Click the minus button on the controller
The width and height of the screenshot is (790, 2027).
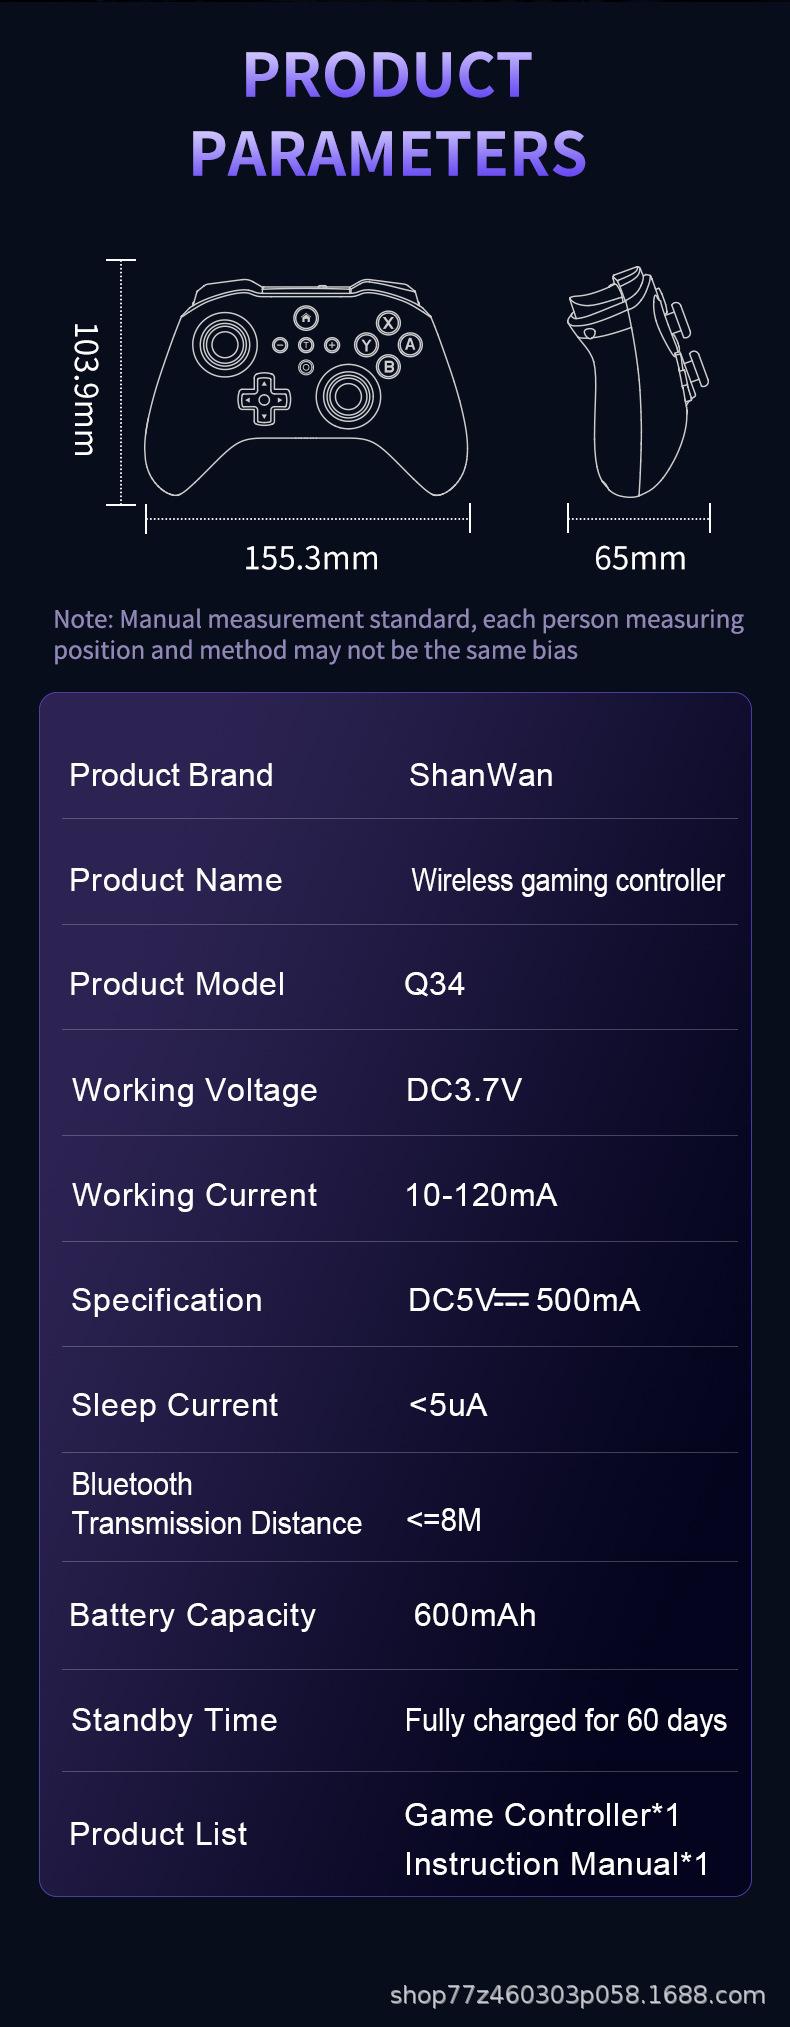[x=280, y=345]
